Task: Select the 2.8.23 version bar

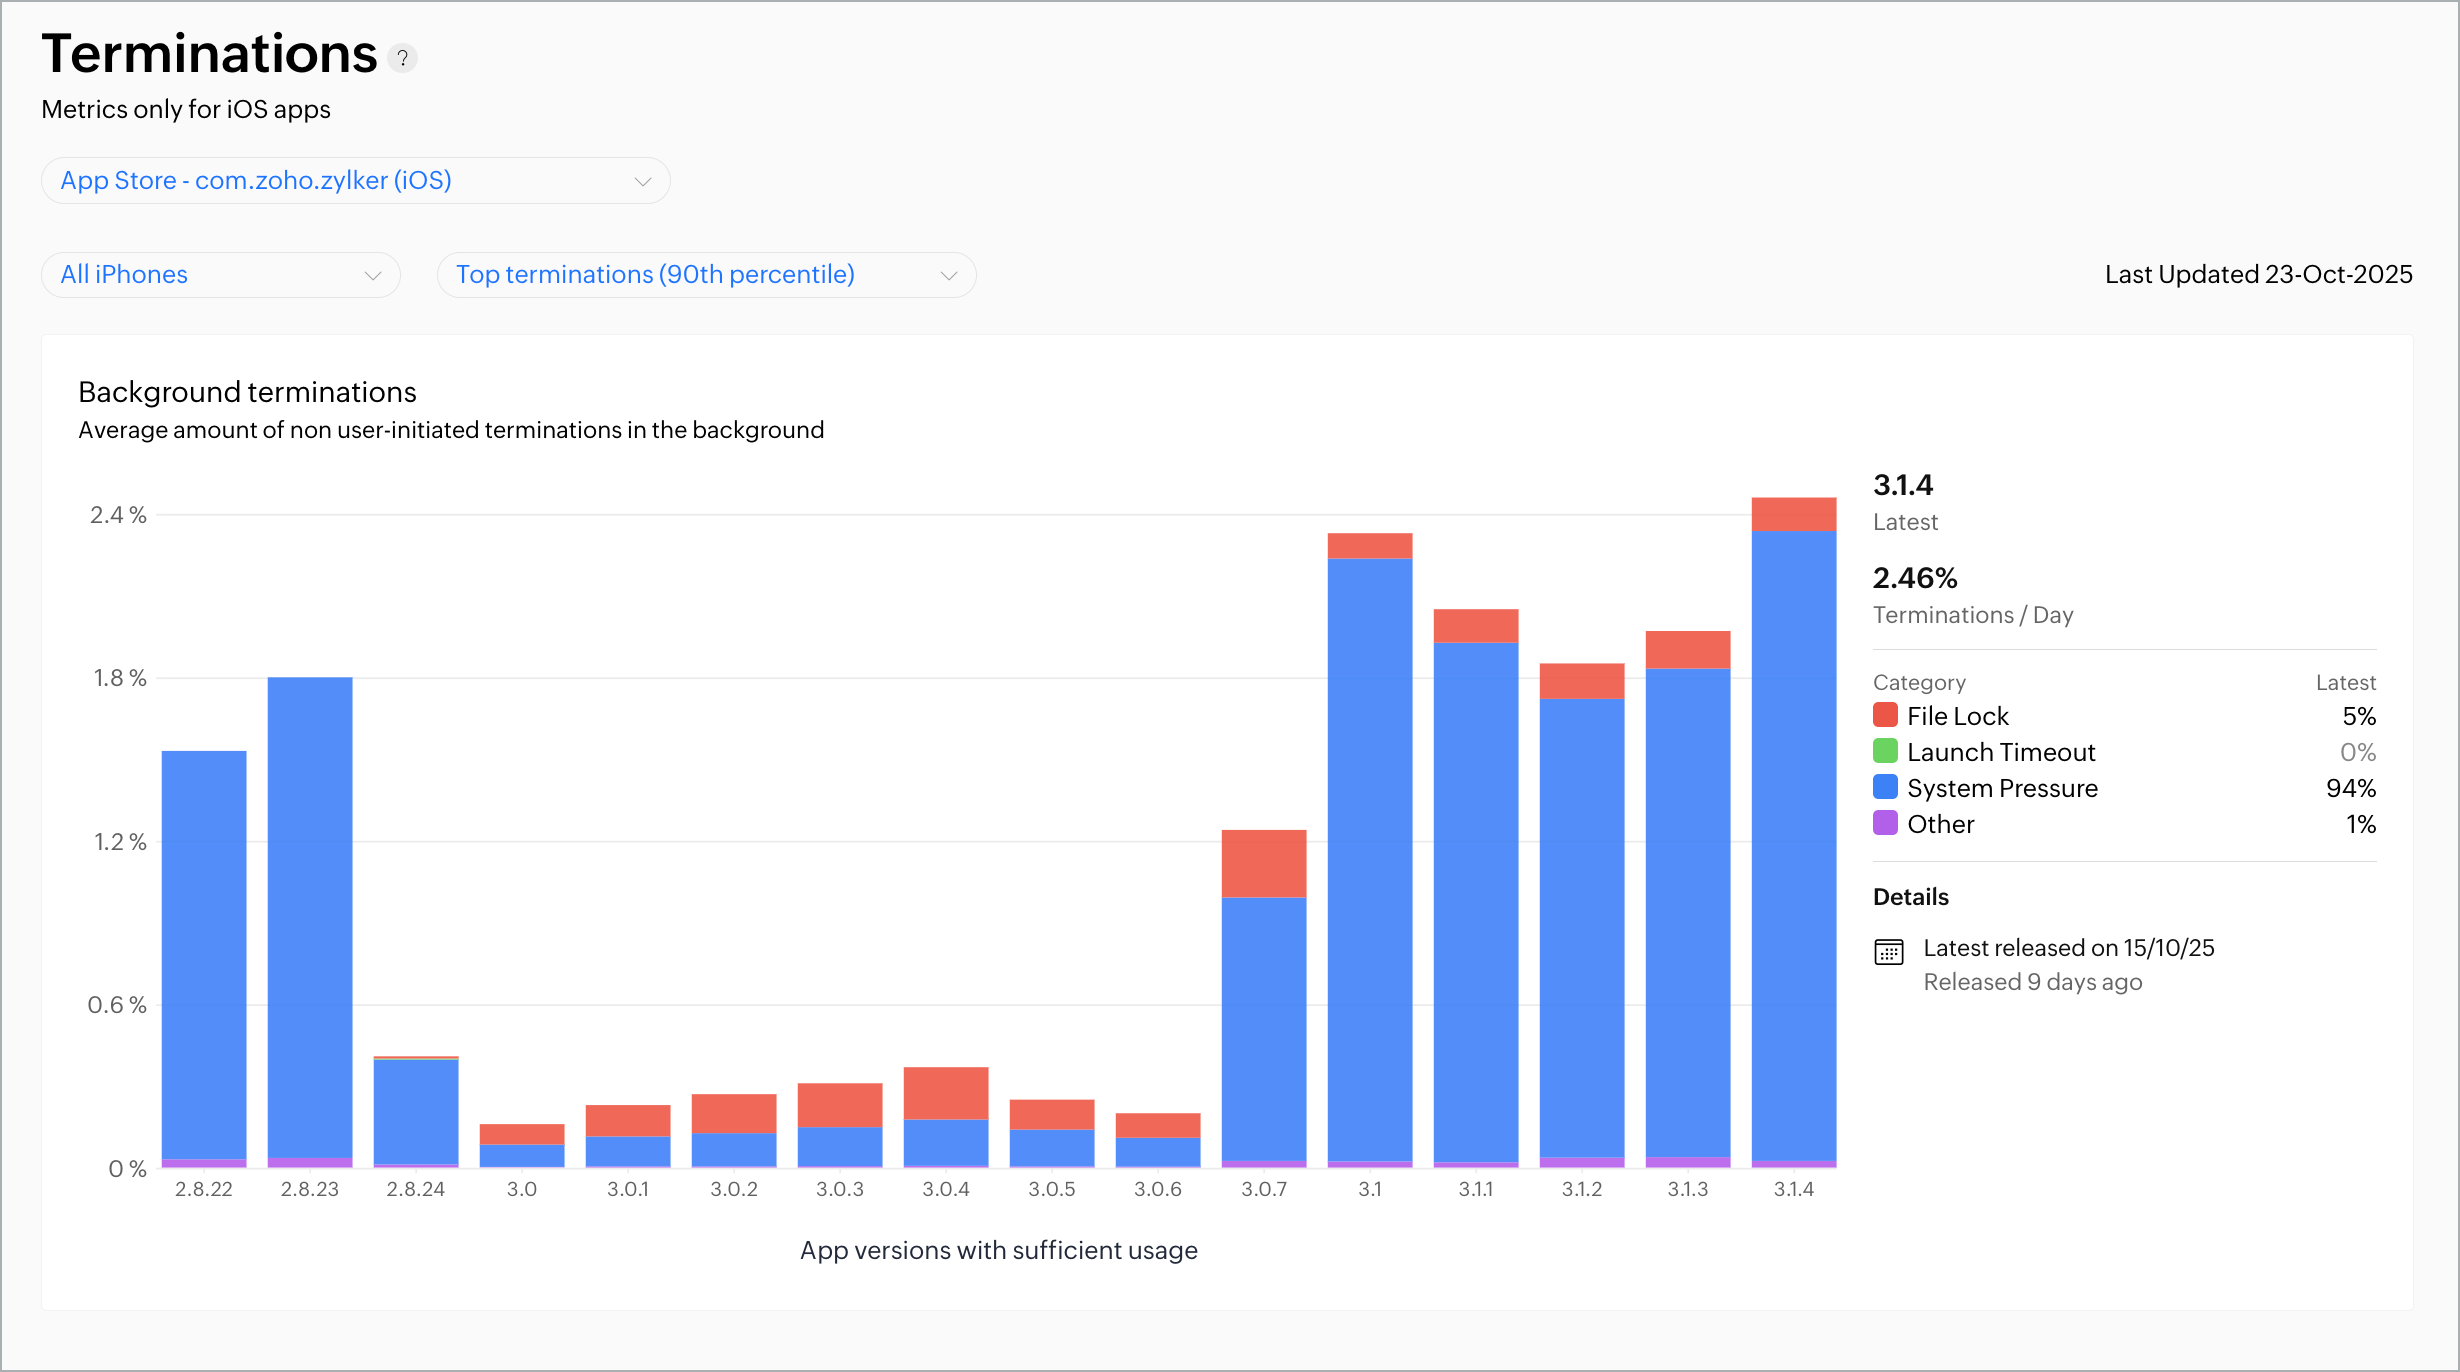Action: click(310, 920)
